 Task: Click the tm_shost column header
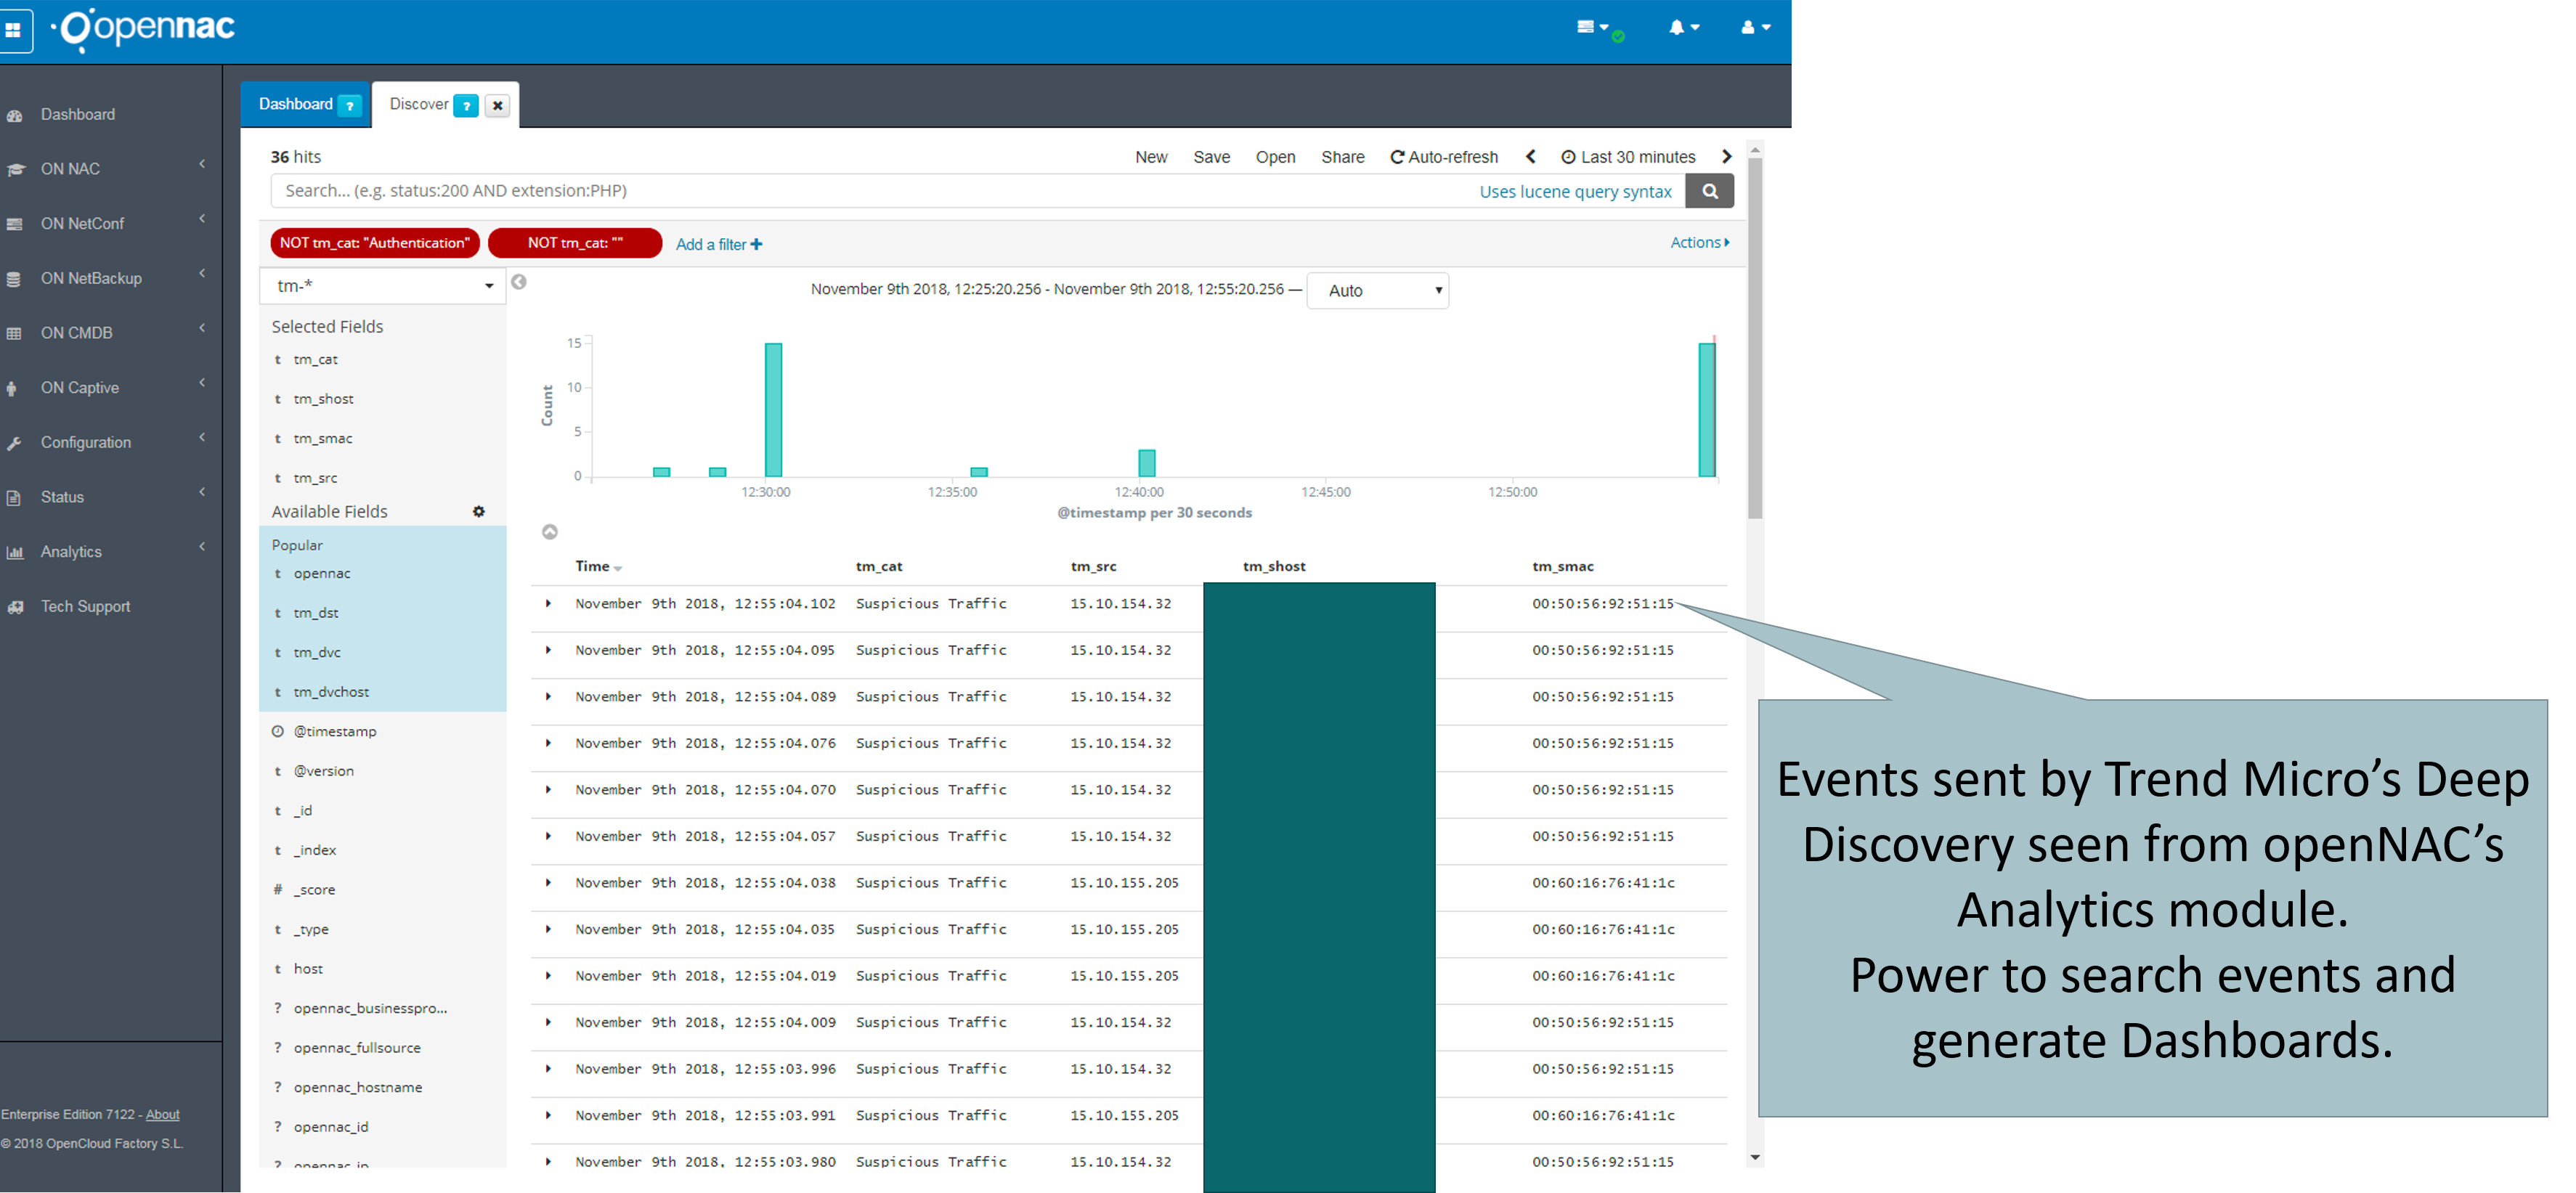point(1274,567)
